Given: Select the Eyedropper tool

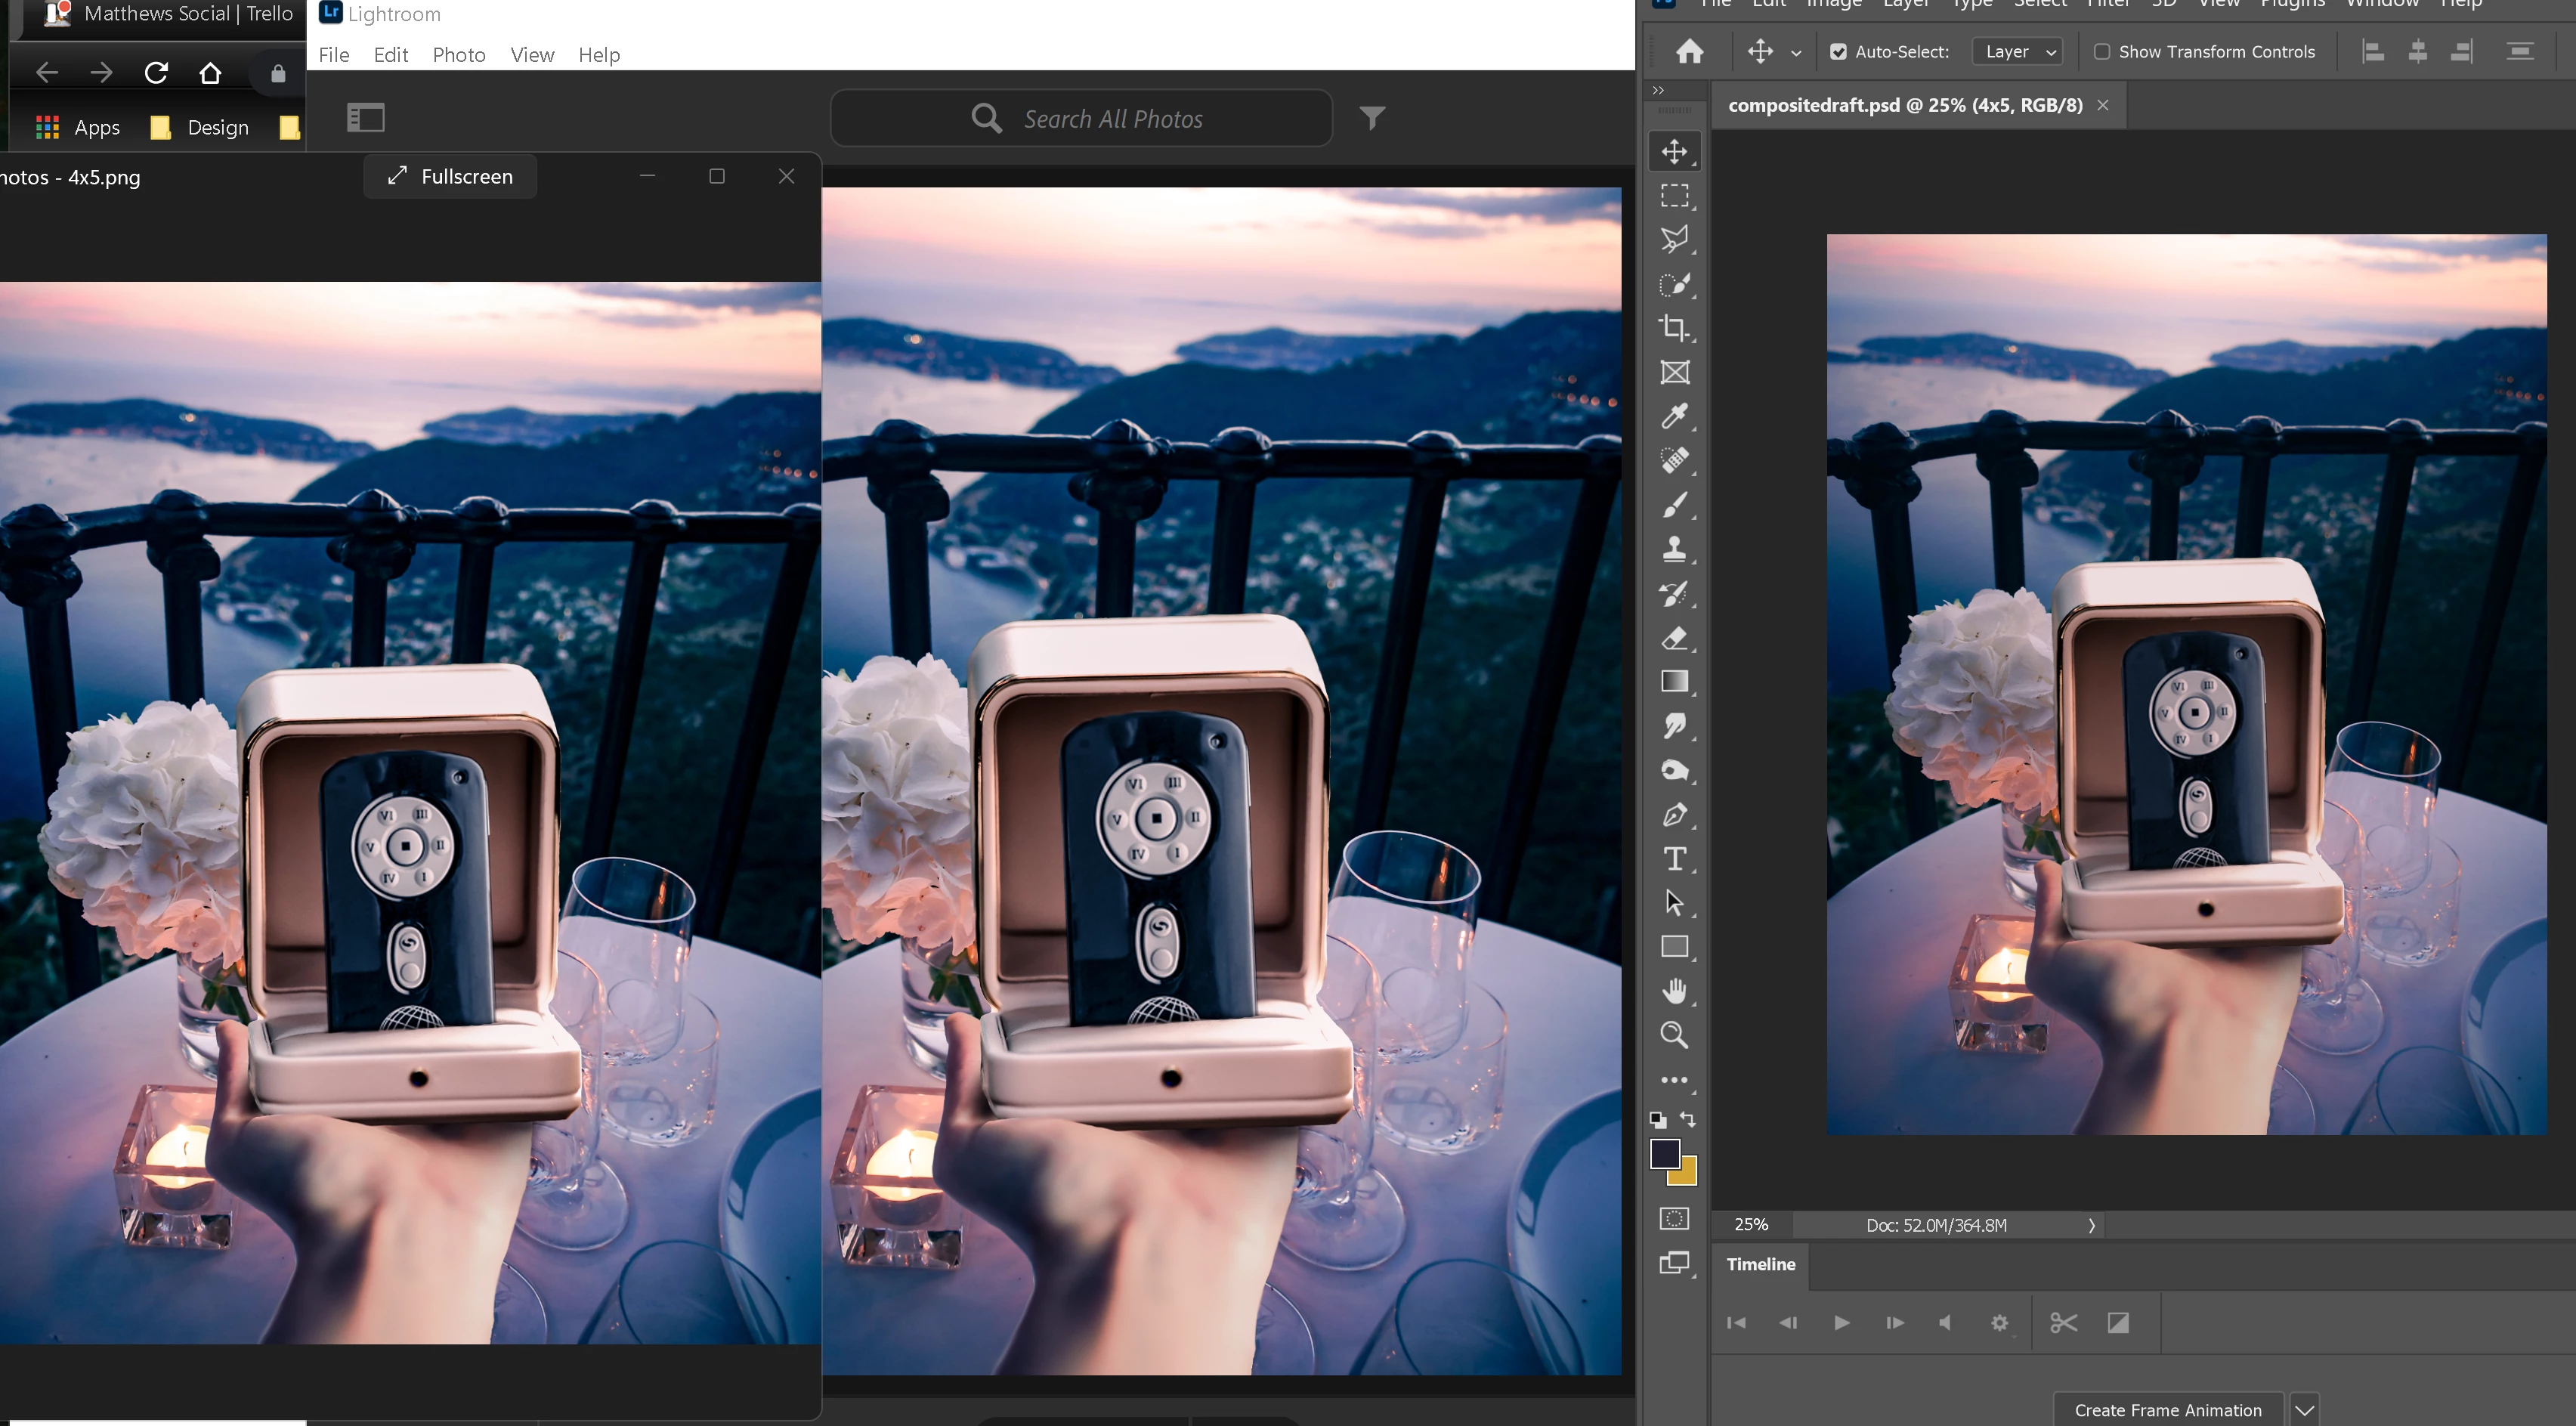Looking at the screenshot, I should pyautogui.click(x=1674, y=416).
